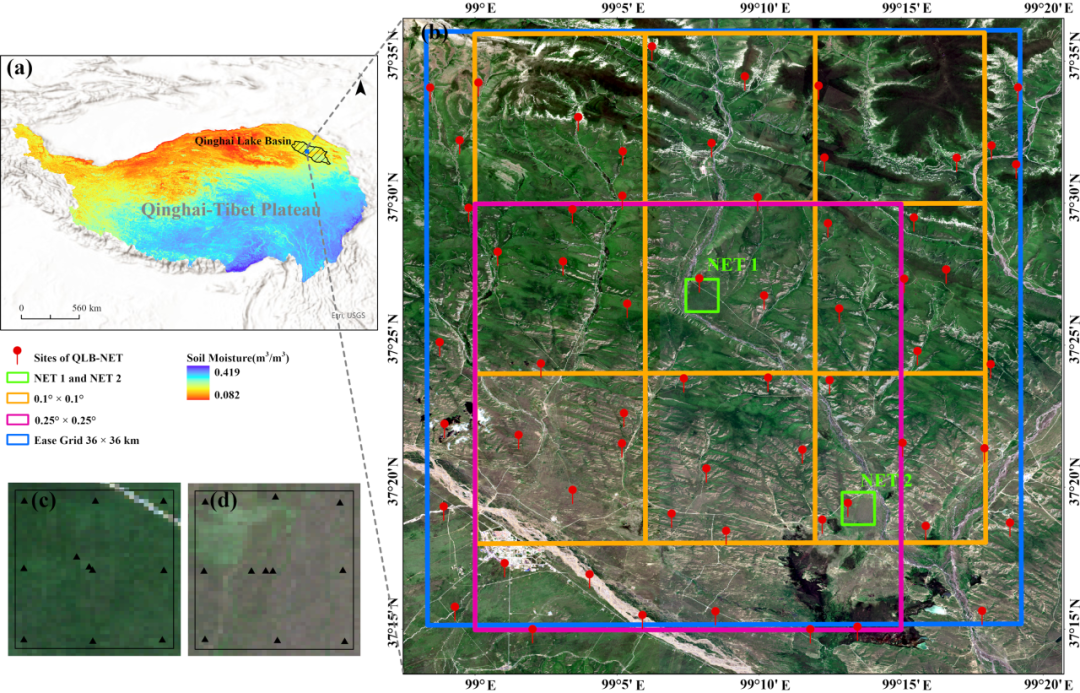Click the top axis label 99°15′ E
The width and height of the screenshot is (1080, 693).
906,8
